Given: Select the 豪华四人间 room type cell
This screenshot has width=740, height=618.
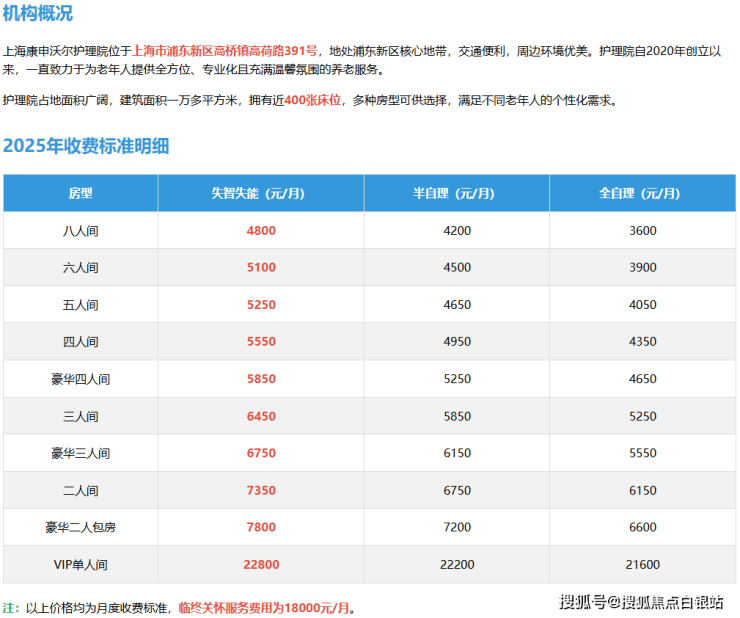Looking at the screenshot, I should (80, 379).
